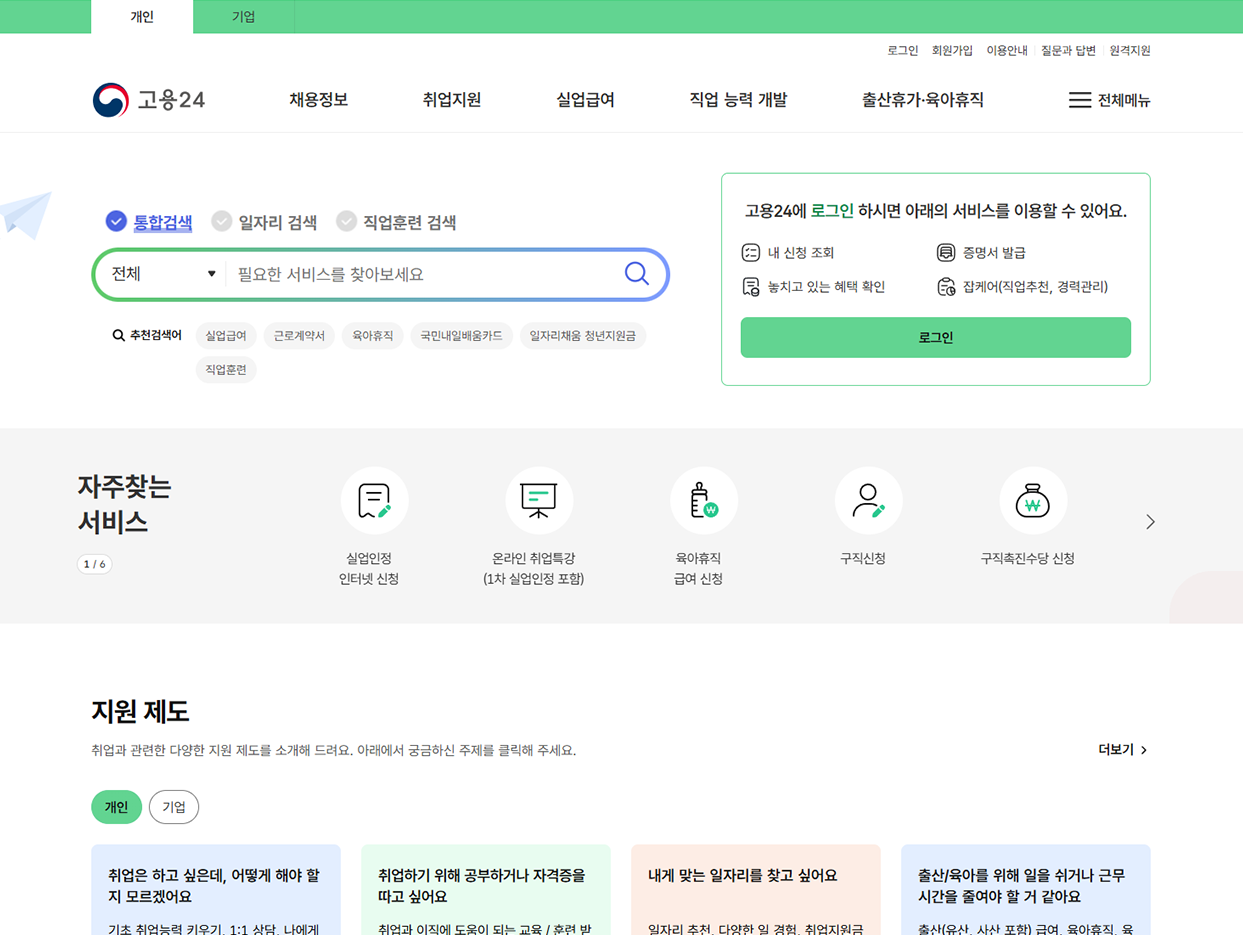Image resolution: width=1243 pixels, height=935 pixels.
Task: Switch to the 개인 top tab
Action: tap(142, 17)
